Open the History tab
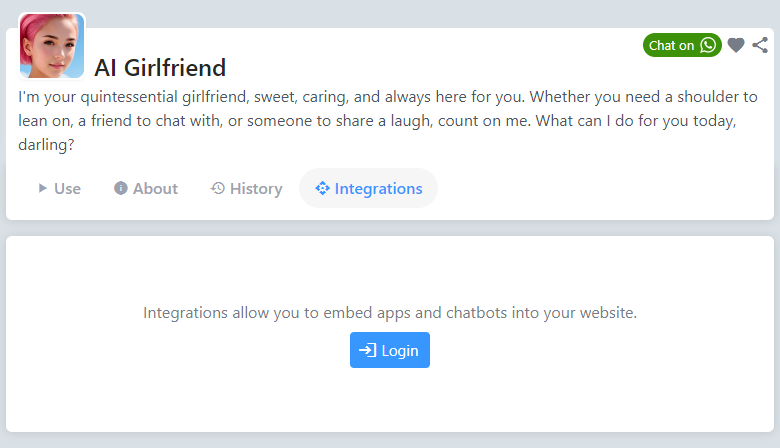 tap(246, 188)
